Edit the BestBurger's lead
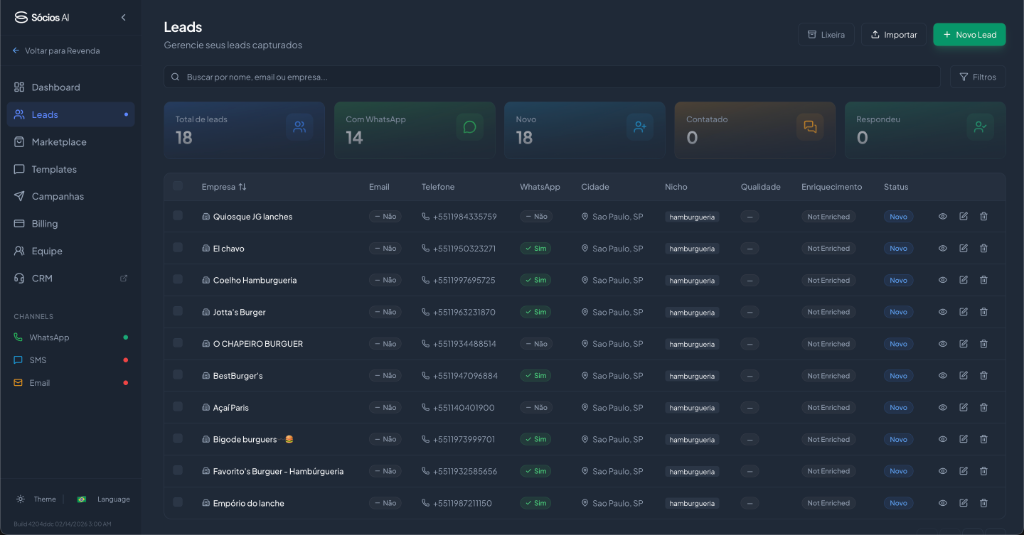 [x=963, y=376]
